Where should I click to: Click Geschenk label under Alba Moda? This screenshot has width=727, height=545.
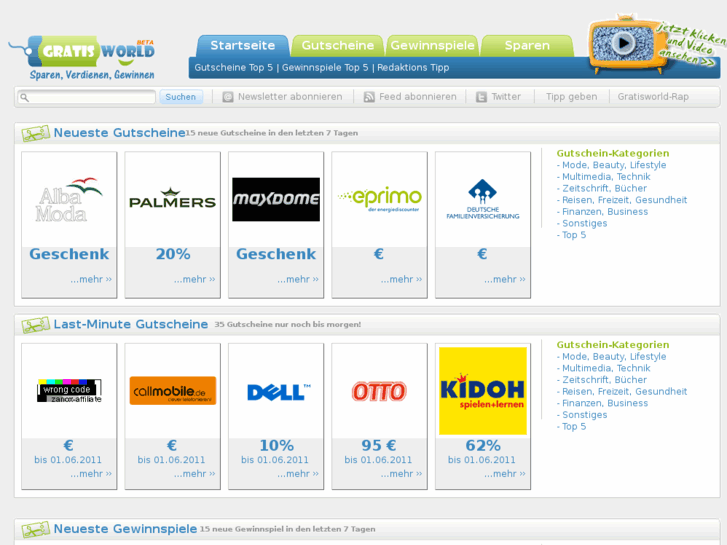pyautogui.click(x=69, y=254)
